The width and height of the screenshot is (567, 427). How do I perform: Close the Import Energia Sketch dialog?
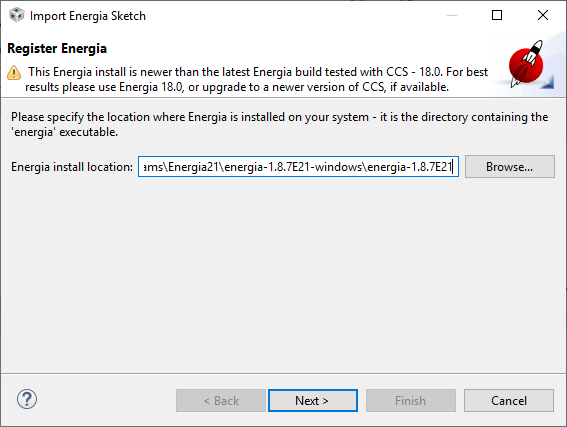[x=543, y=15]
